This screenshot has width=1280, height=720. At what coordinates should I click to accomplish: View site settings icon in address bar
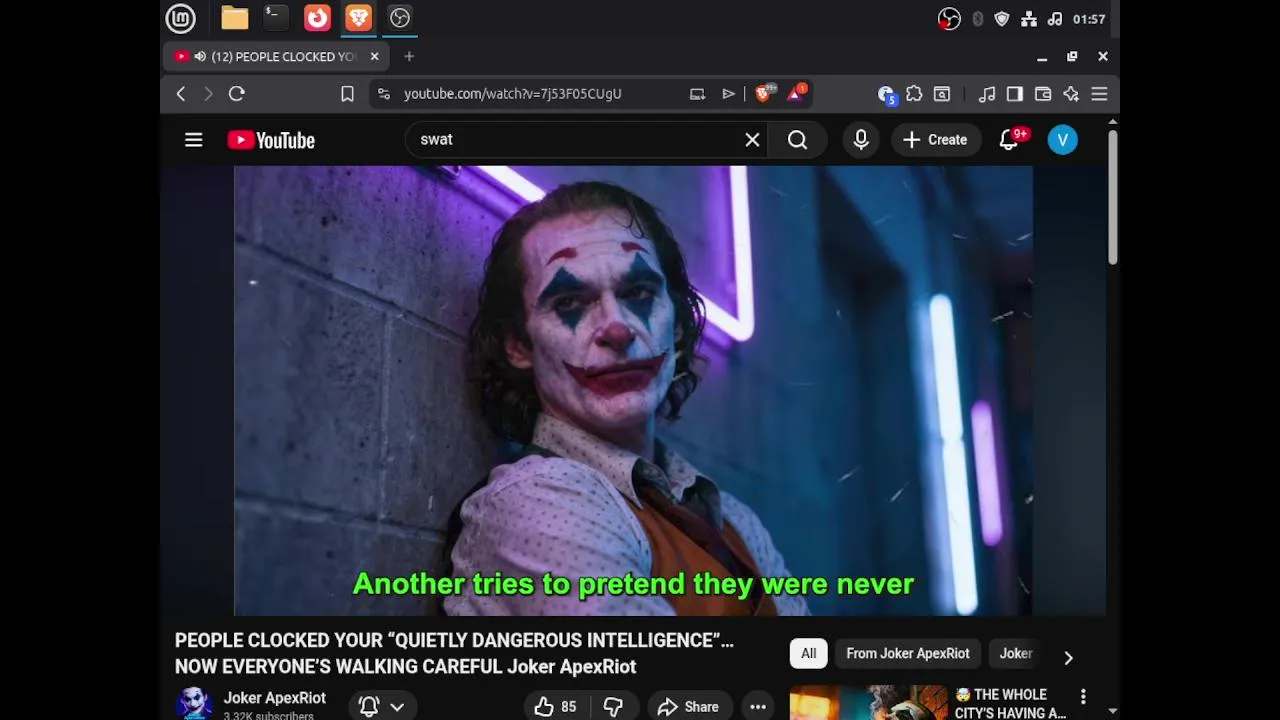[x=383, y=94]
